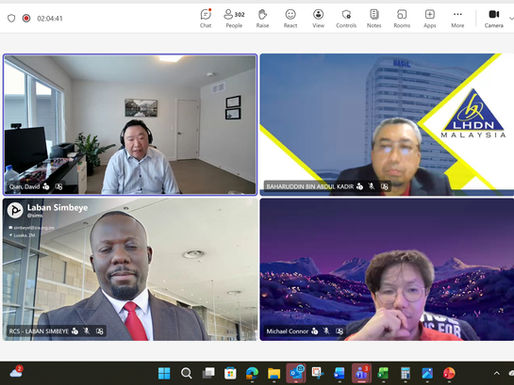Expand the system tray hidden icons

tap(497, 373)
